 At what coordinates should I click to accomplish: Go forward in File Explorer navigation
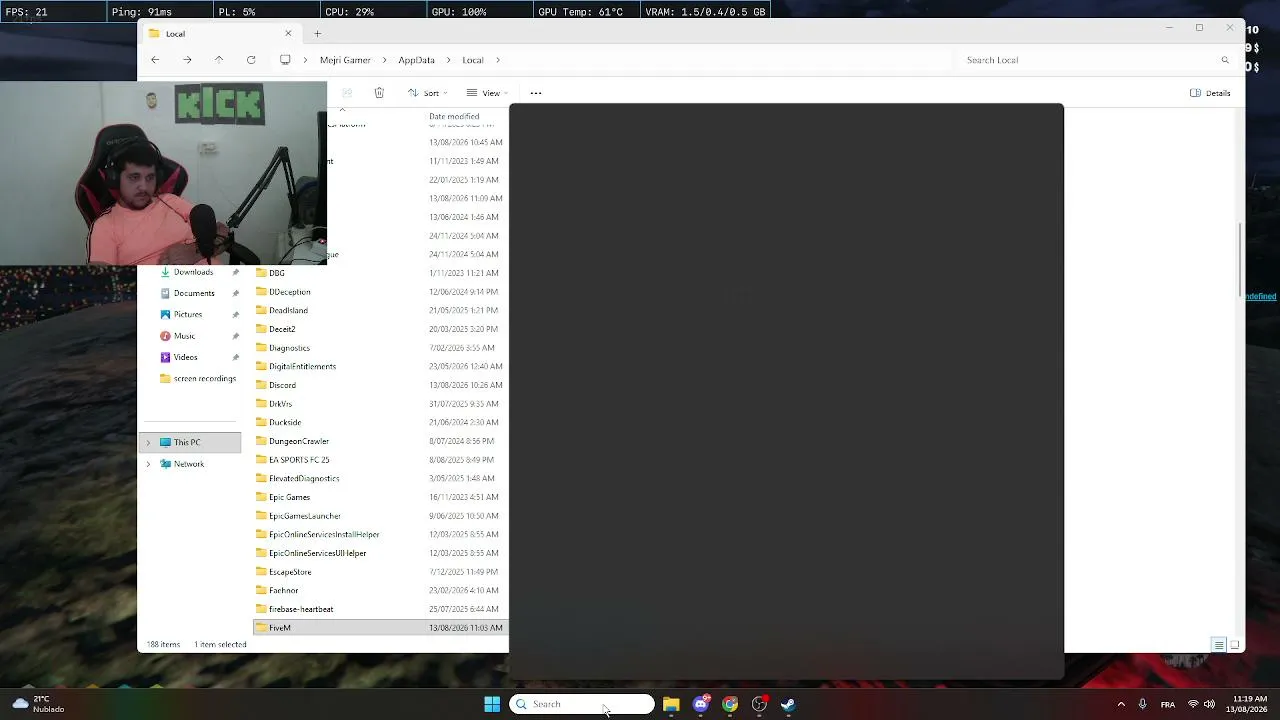(x=187, y=60)
